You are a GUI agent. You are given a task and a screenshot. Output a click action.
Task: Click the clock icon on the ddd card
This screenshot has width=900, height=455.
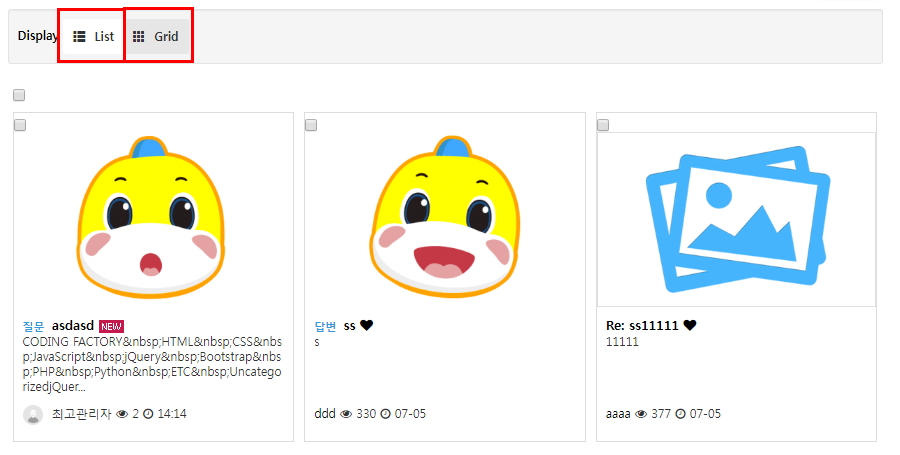click(386, 414)
